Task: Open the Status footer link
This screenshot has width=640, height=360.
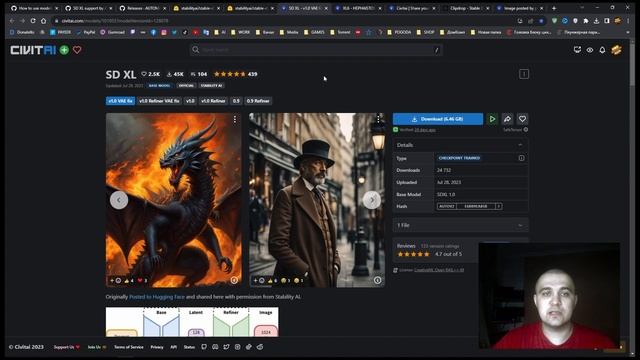Action: pyautogui.click(x=189, y=347)
